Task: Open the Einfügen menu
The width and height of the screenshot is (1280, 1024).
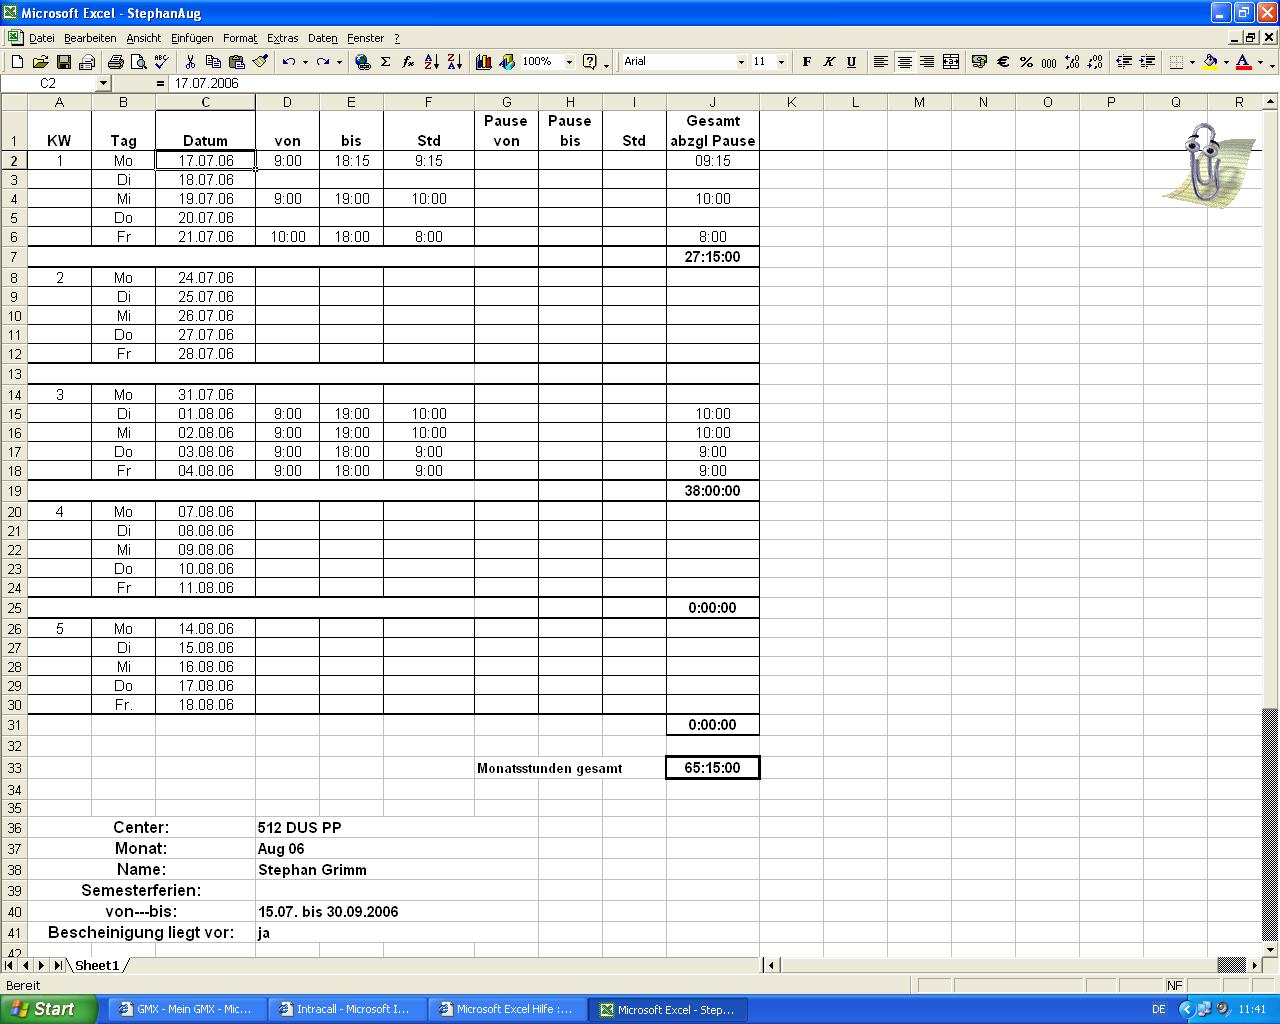Action: click(192, 38)
